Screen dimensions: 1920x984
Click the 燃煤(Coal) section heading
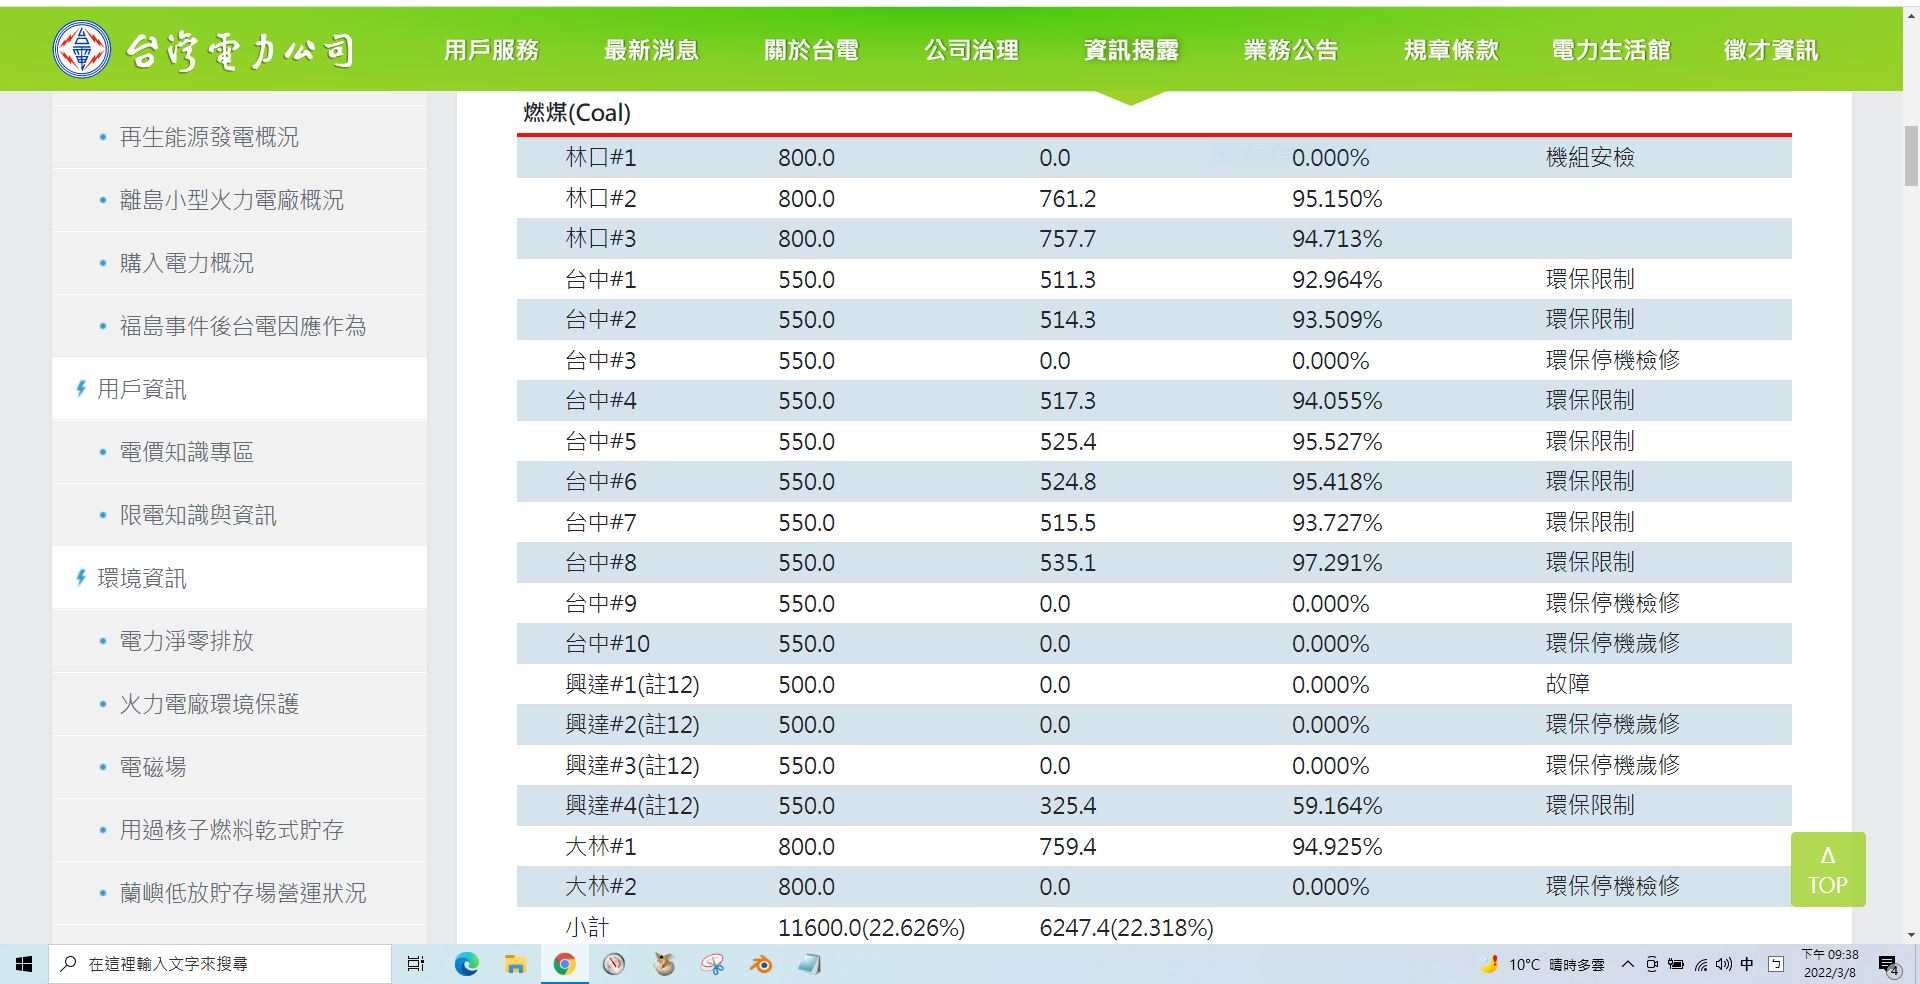(x=577, y=113)
